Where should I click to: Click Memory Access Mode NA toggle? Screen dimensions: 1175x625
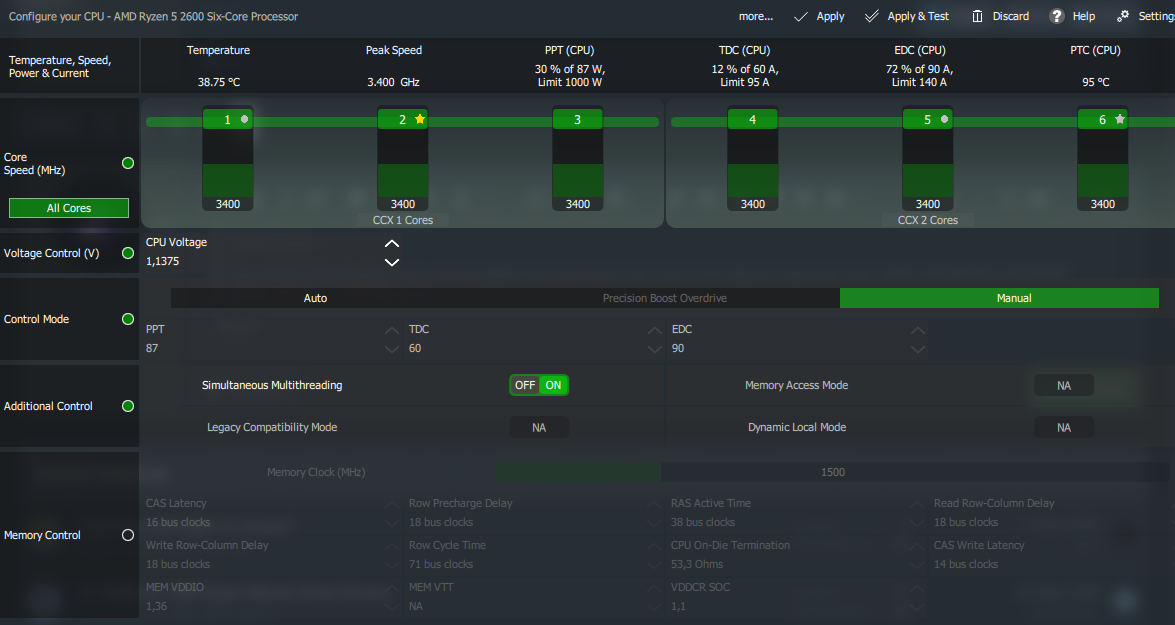click(x=1064, y=385)
